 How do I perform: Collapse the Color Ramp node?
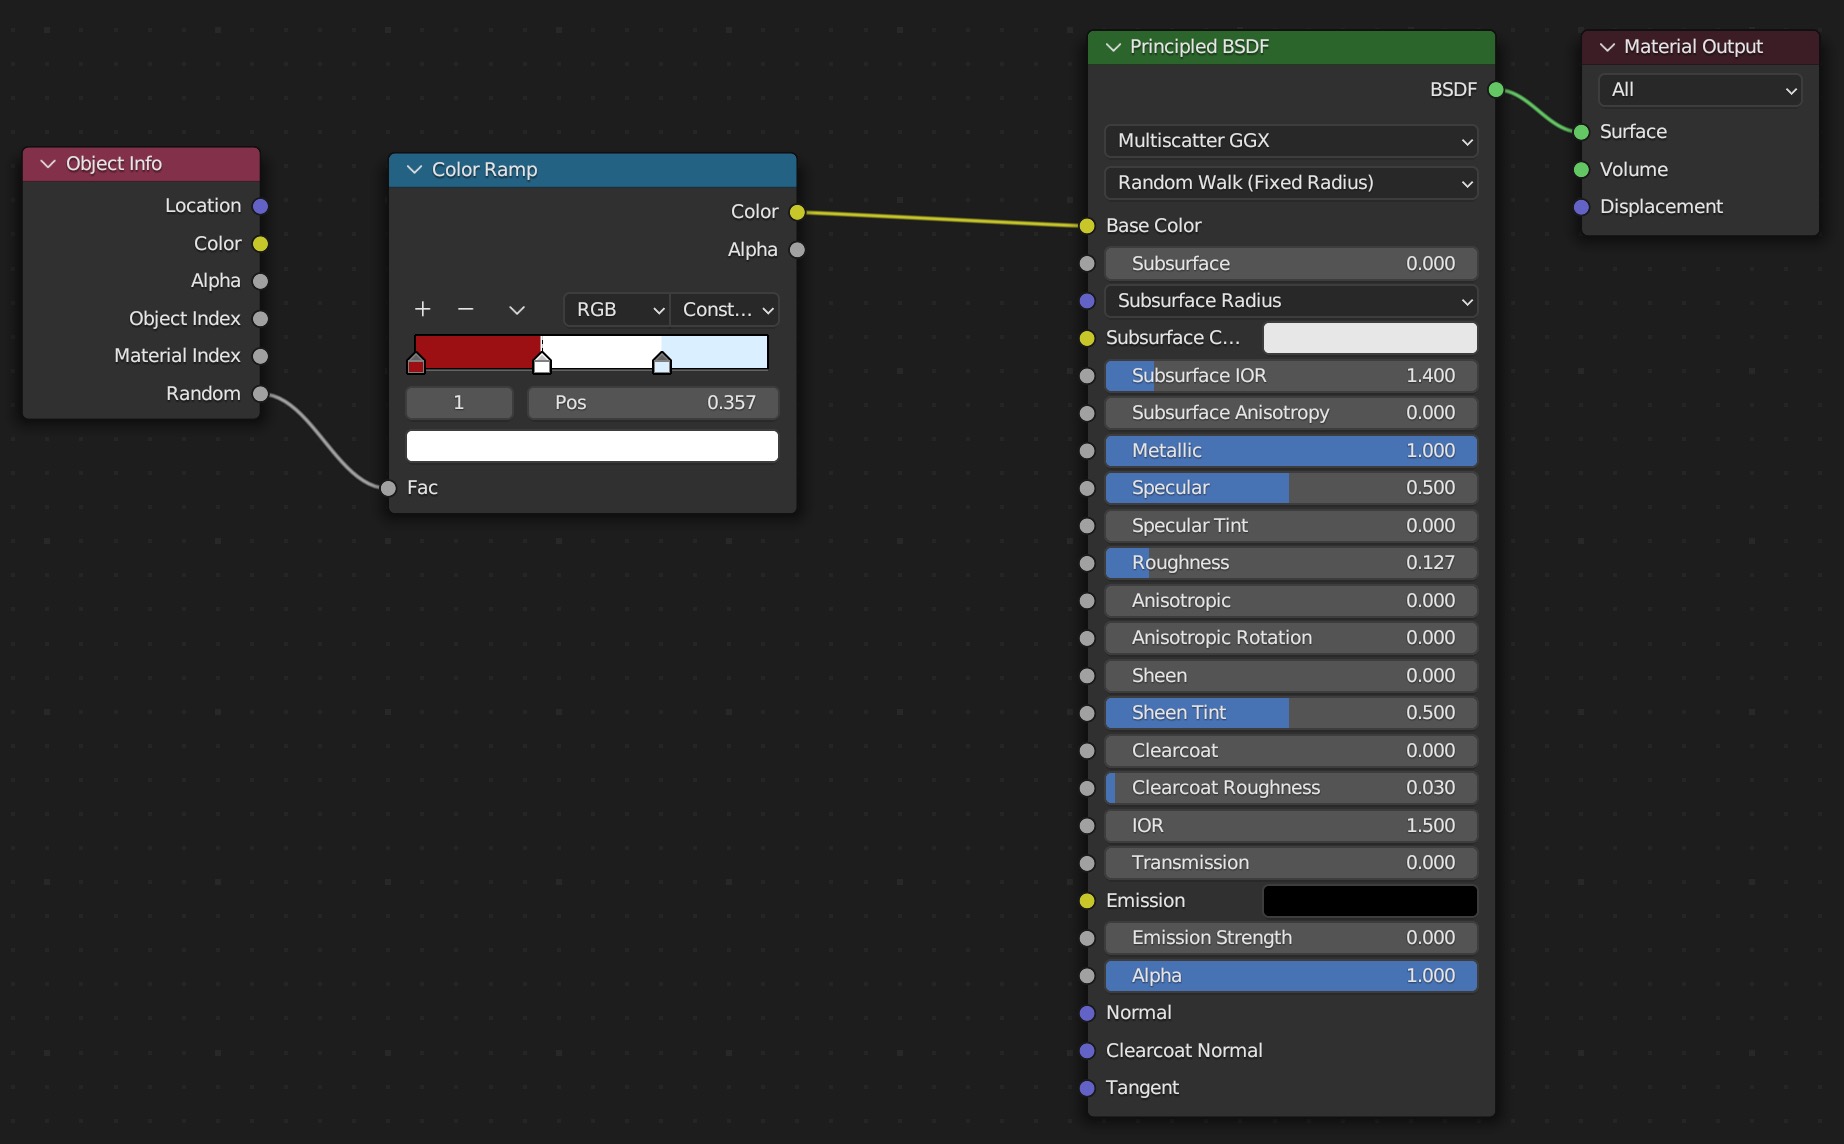tap(414, 170)
